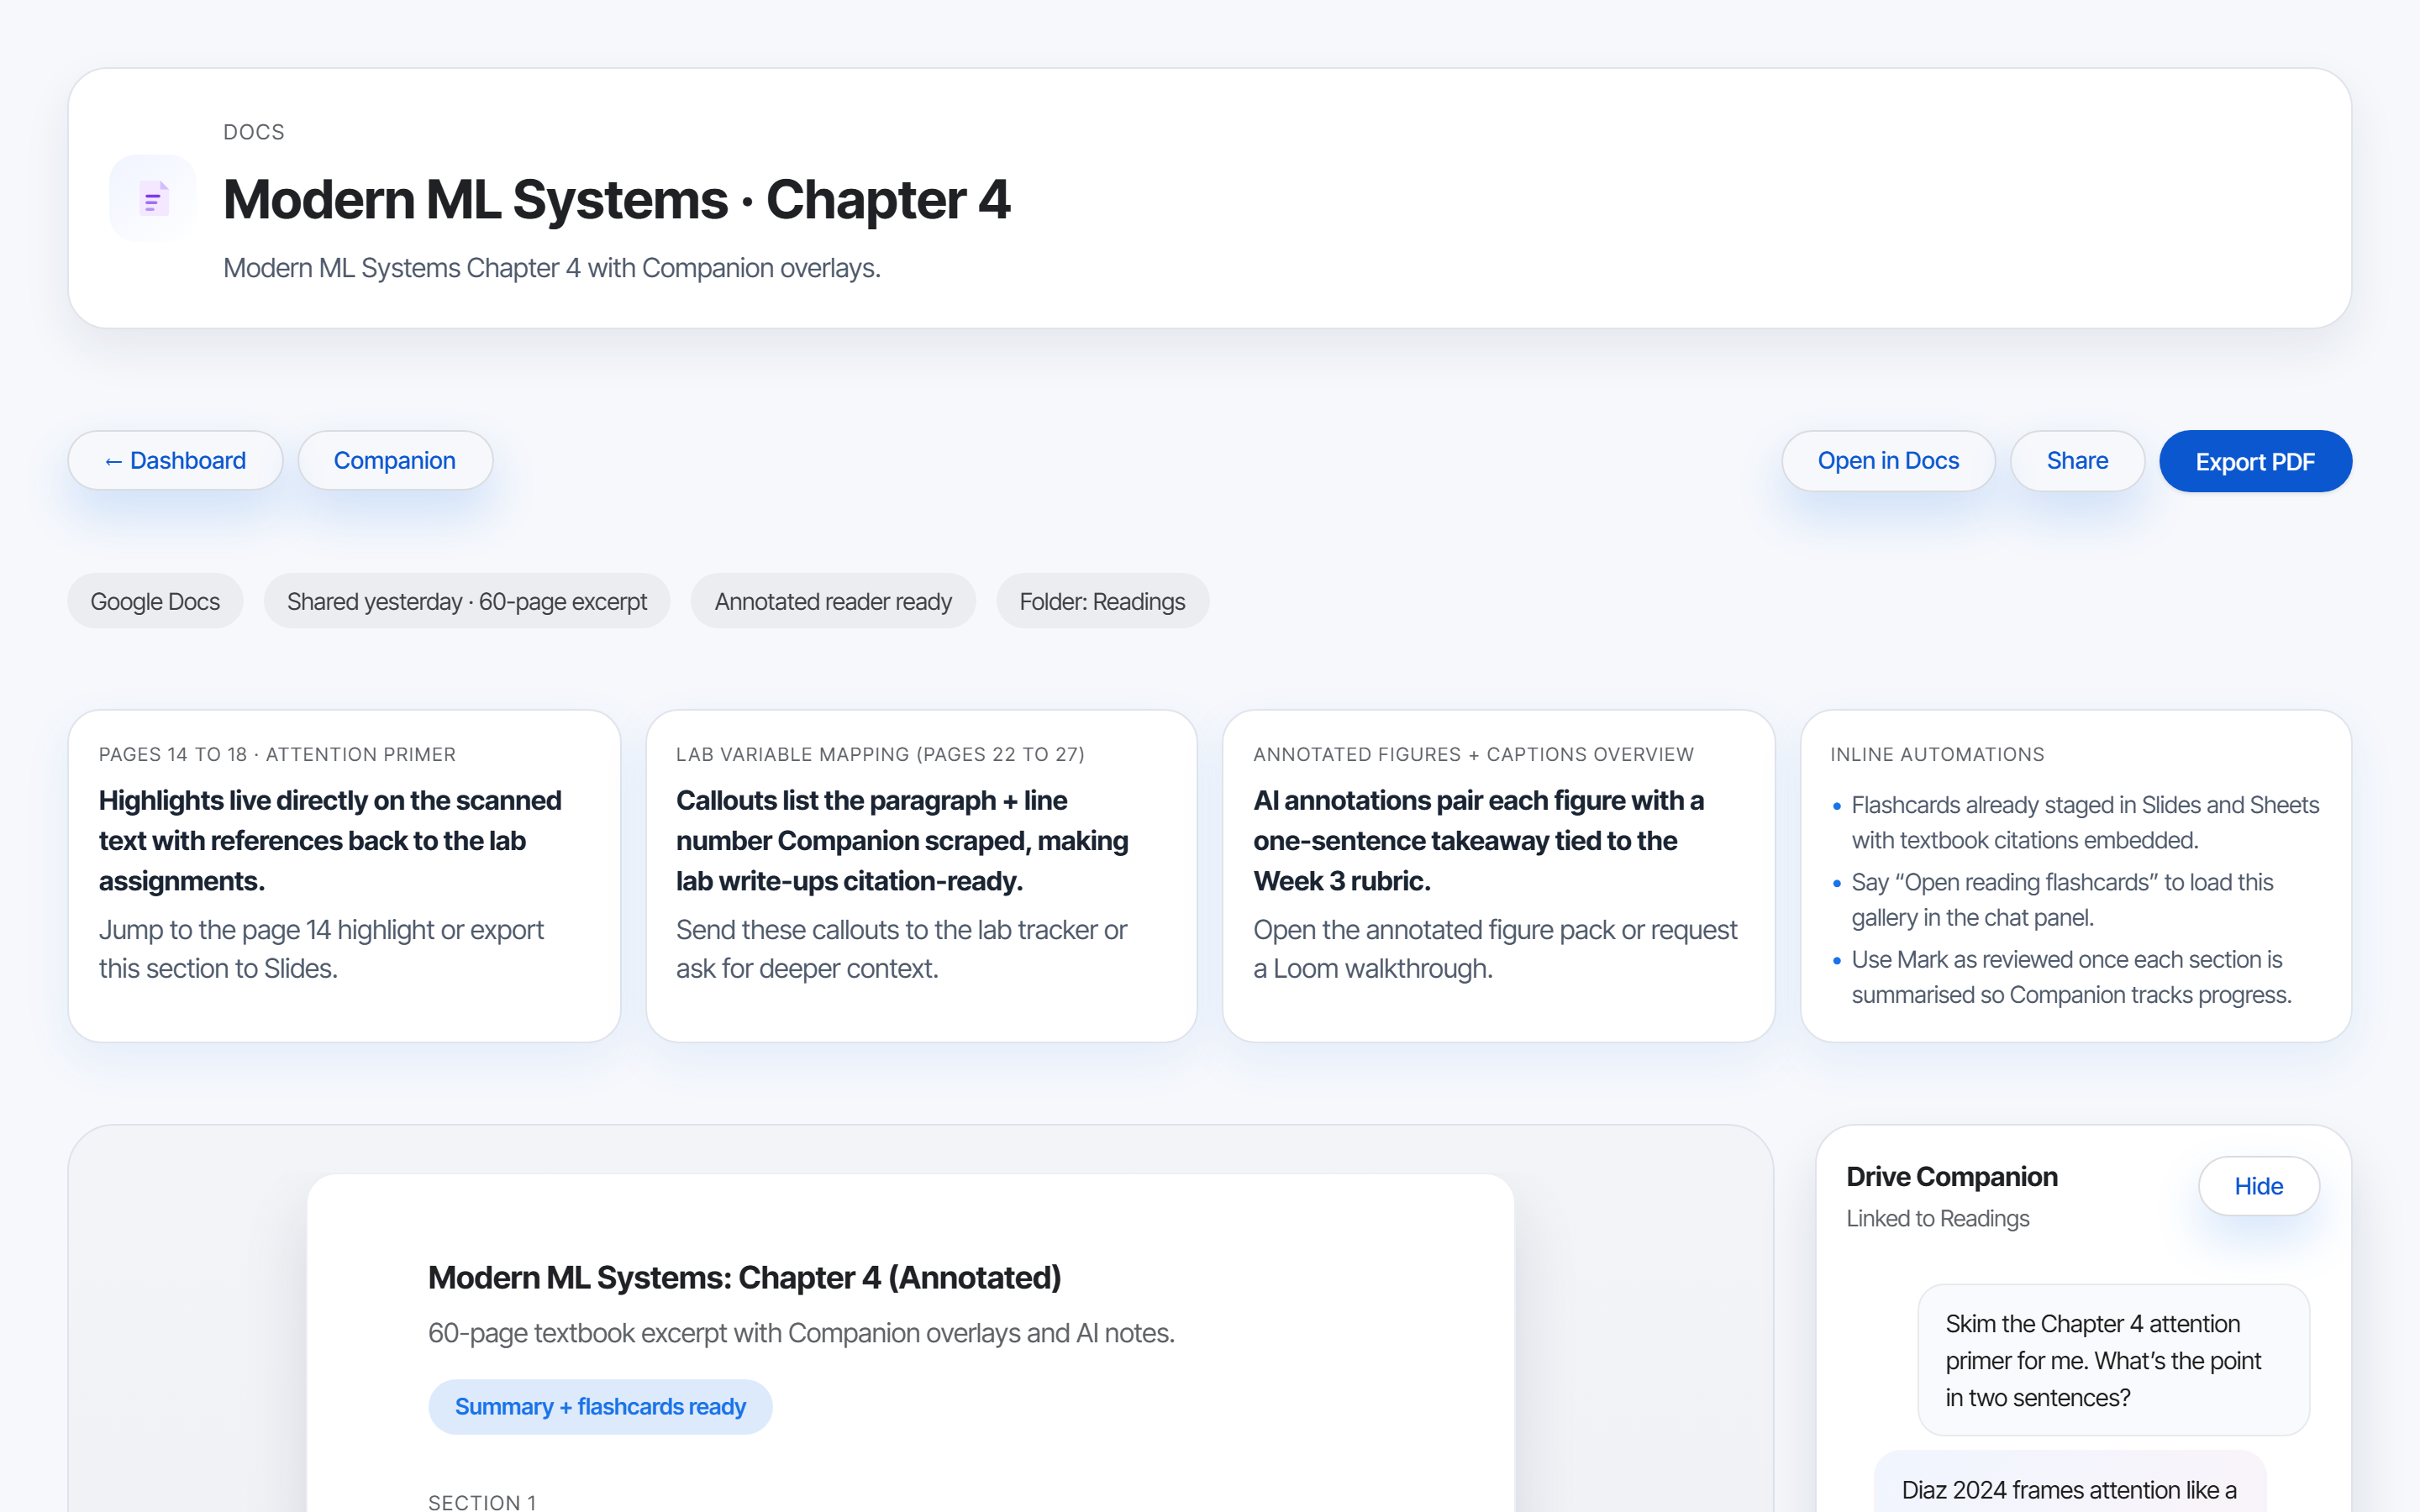Click "Send these callouts to the lab tracker" text
Screen dimensions: 2420x1512
(x=901, y=949)
